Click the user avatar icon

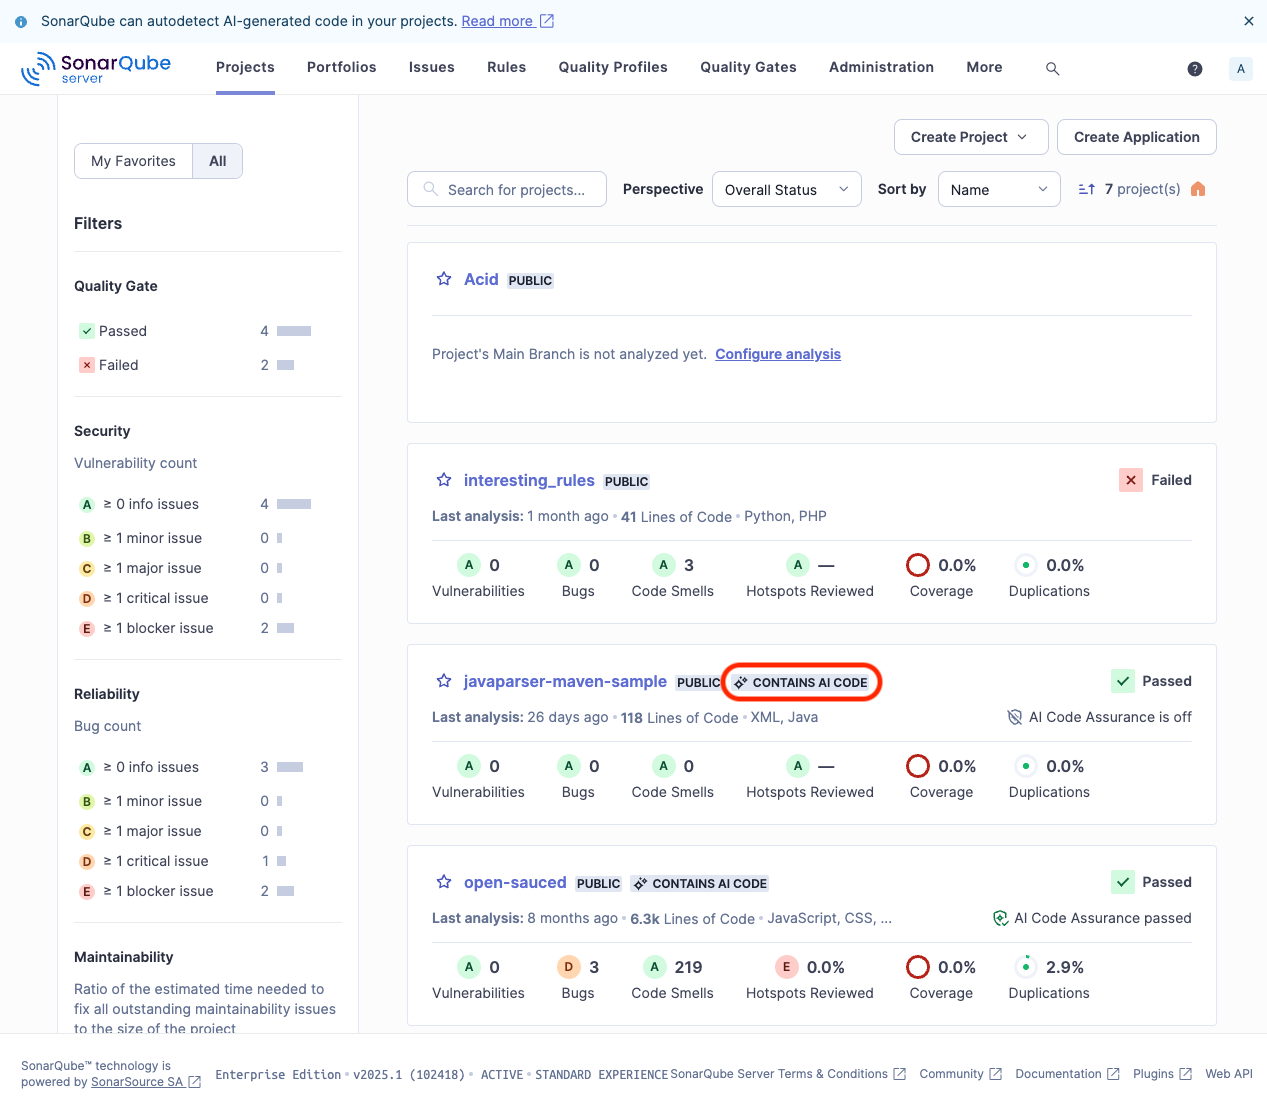(x=1240, y=68)
